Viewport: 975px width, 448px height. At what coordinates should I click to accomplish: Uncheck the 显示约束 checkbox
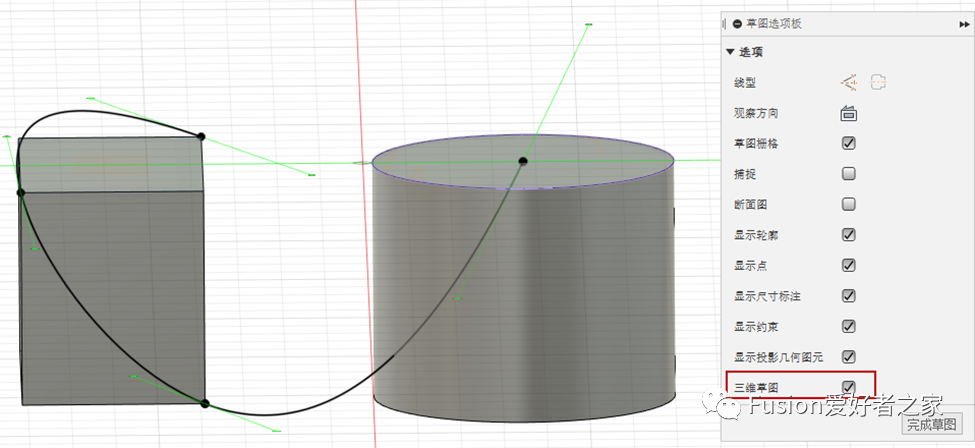[x=849, y=326]
